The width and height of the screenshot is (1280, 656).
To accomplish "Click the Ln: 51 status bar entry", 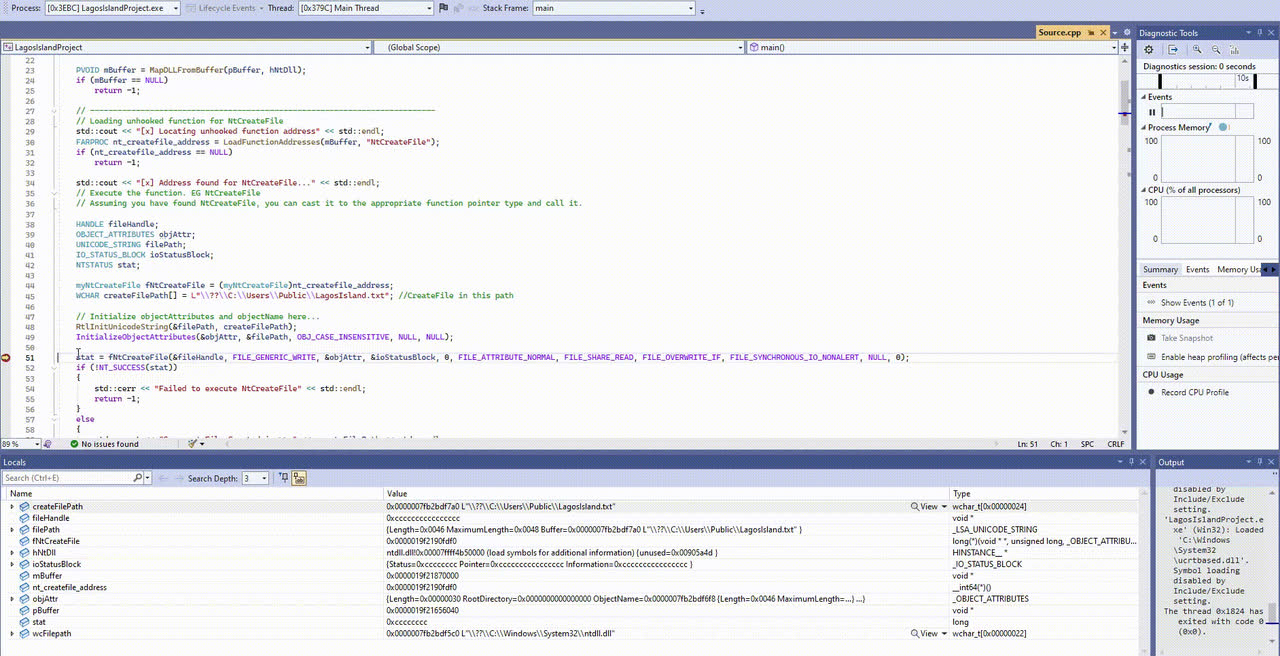I will (x=1027, y=444).
